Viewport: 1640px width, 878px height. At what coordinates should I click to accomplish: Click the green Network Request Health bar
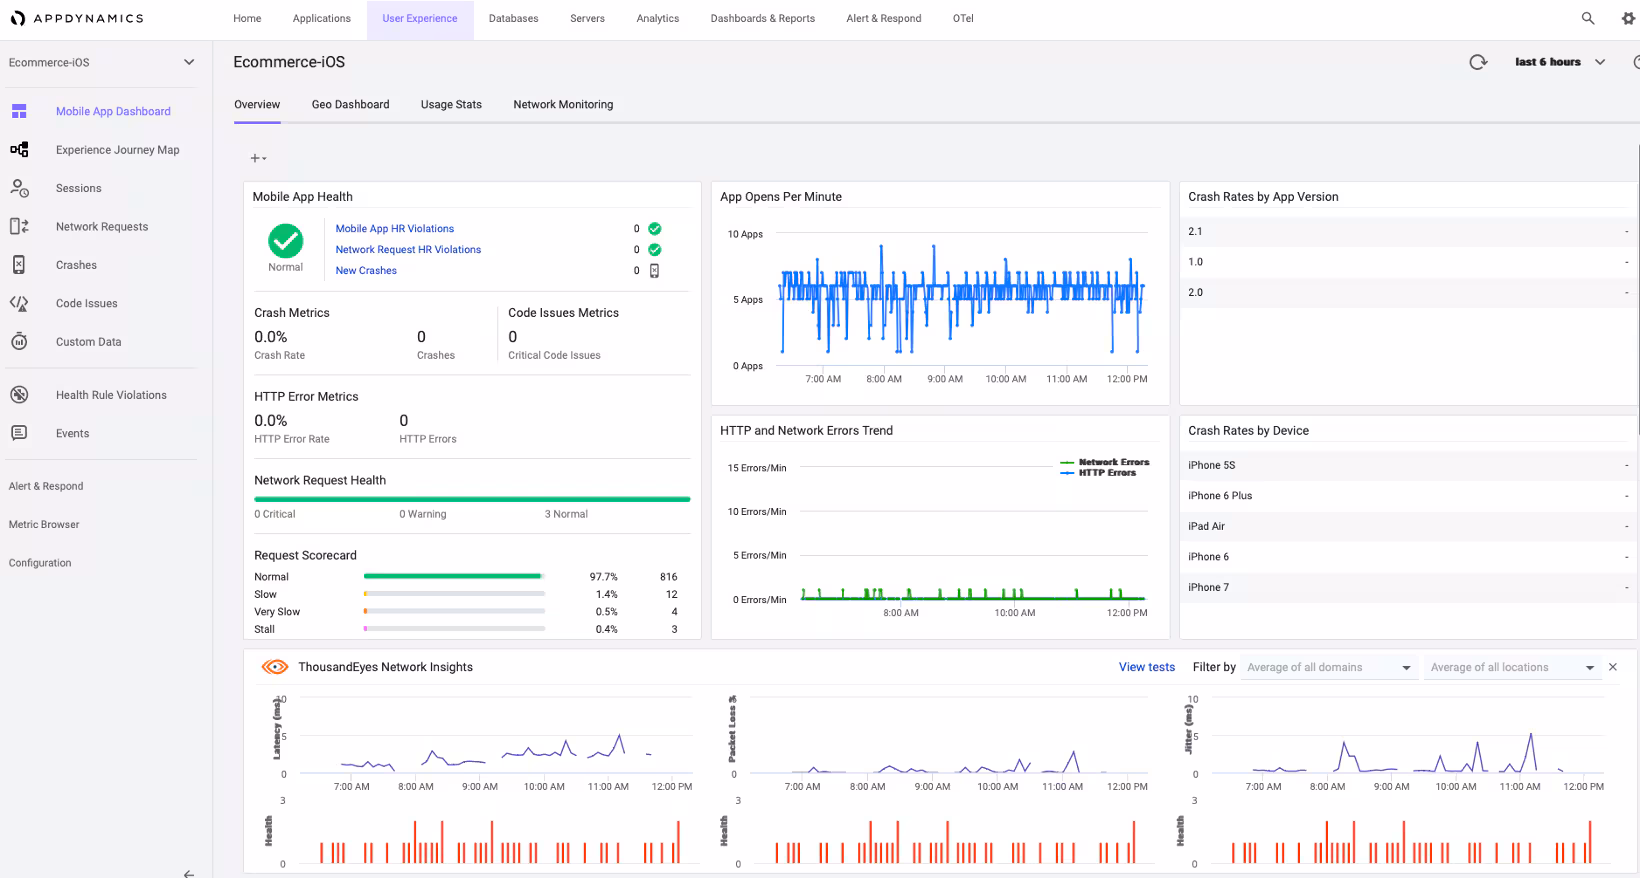click(x=472, y=499)
